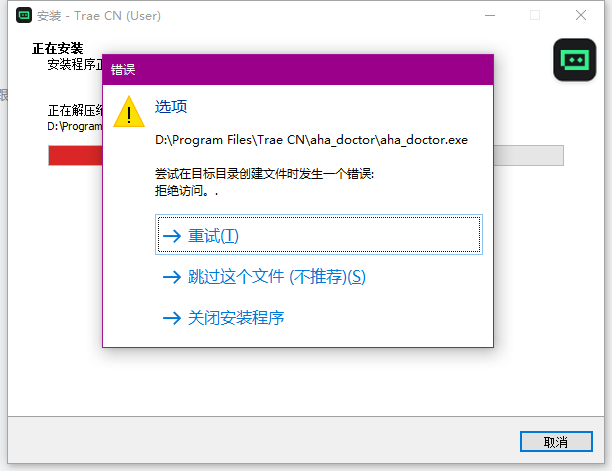Click the red filled progress bar section
The image size is (612, 471).
click(74, 155)
